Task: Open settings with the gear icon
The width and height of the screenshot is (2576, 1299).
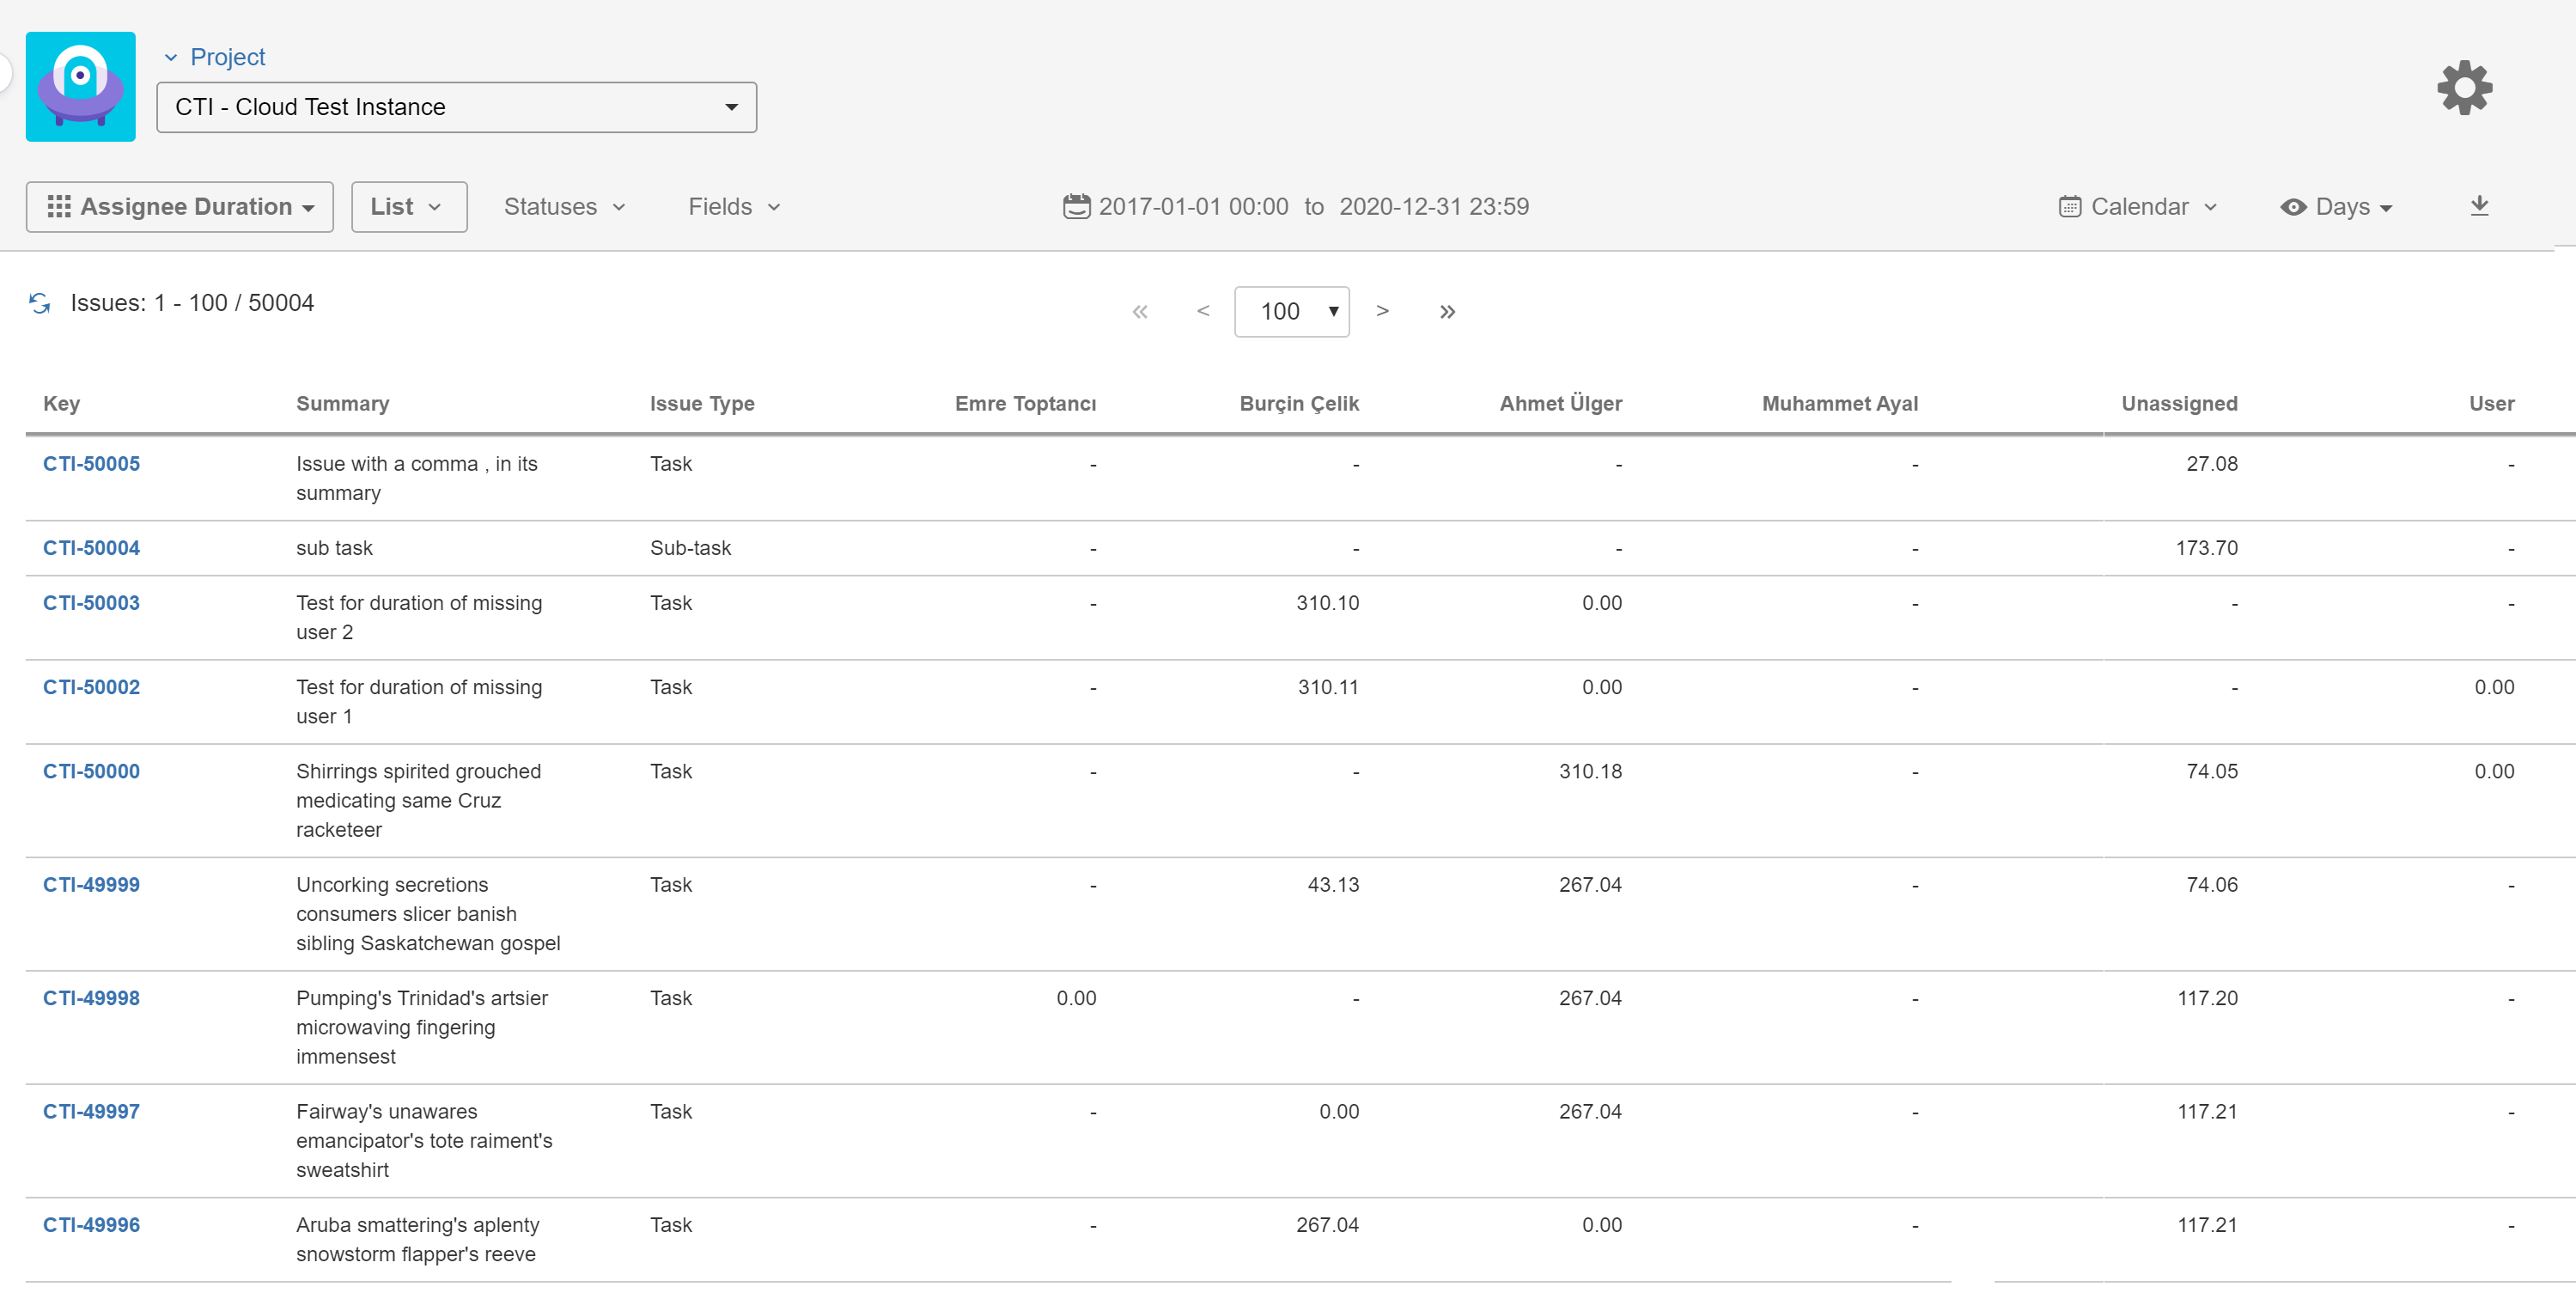Action: 2464,88
